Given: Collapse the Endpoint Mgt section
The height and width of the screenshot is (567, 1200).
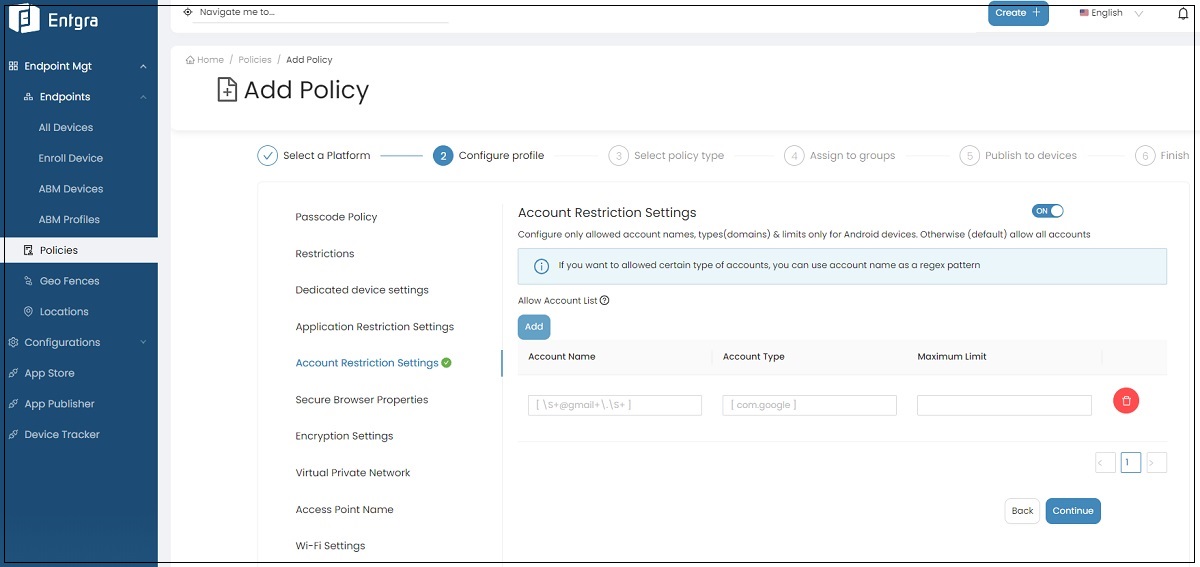Looking at the screenshot, I should pyautogui.click(x=143, y=66).
